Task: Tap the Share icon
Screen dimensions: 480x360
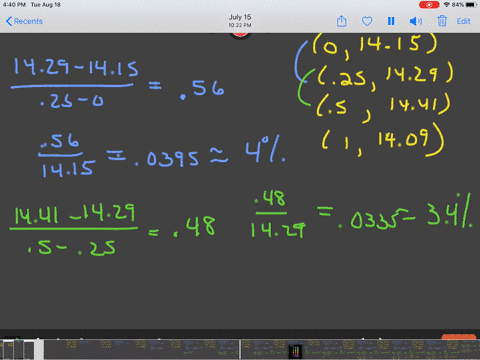Action: (341, 21)
